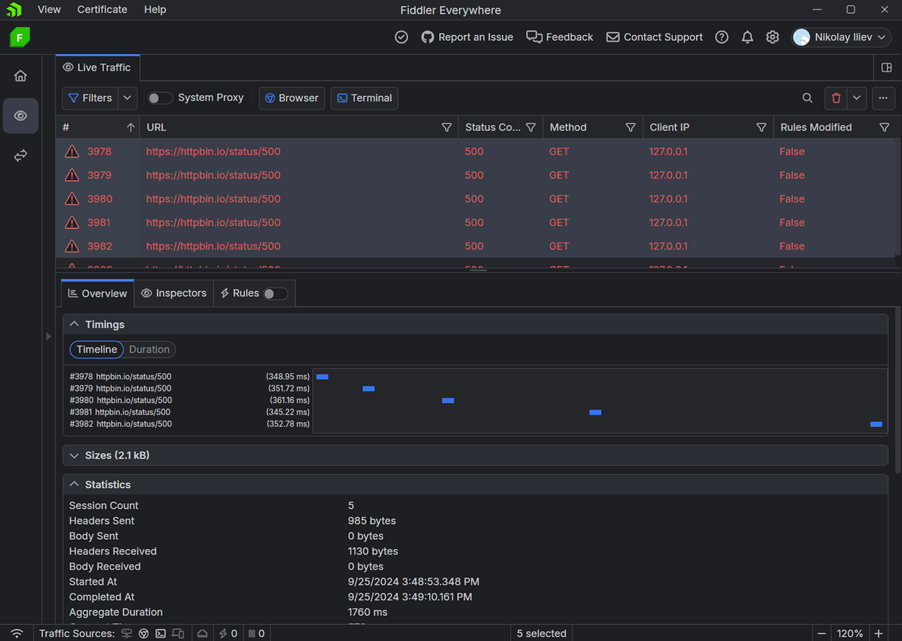The height and width of the screenshot is (641, 902).
Task: Click the Rules Modified column filter icon
Action: click(x=884, y=128)
